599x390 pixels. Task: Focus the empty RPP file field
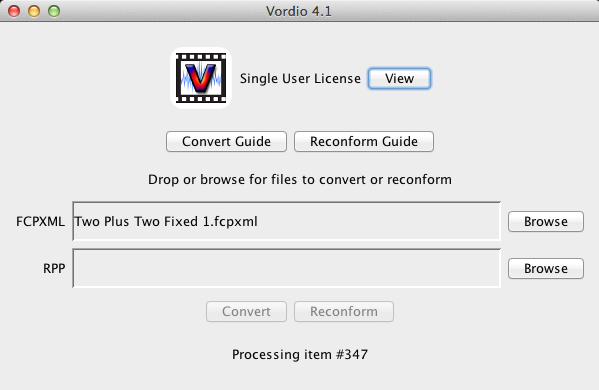[x=287, y=268]
